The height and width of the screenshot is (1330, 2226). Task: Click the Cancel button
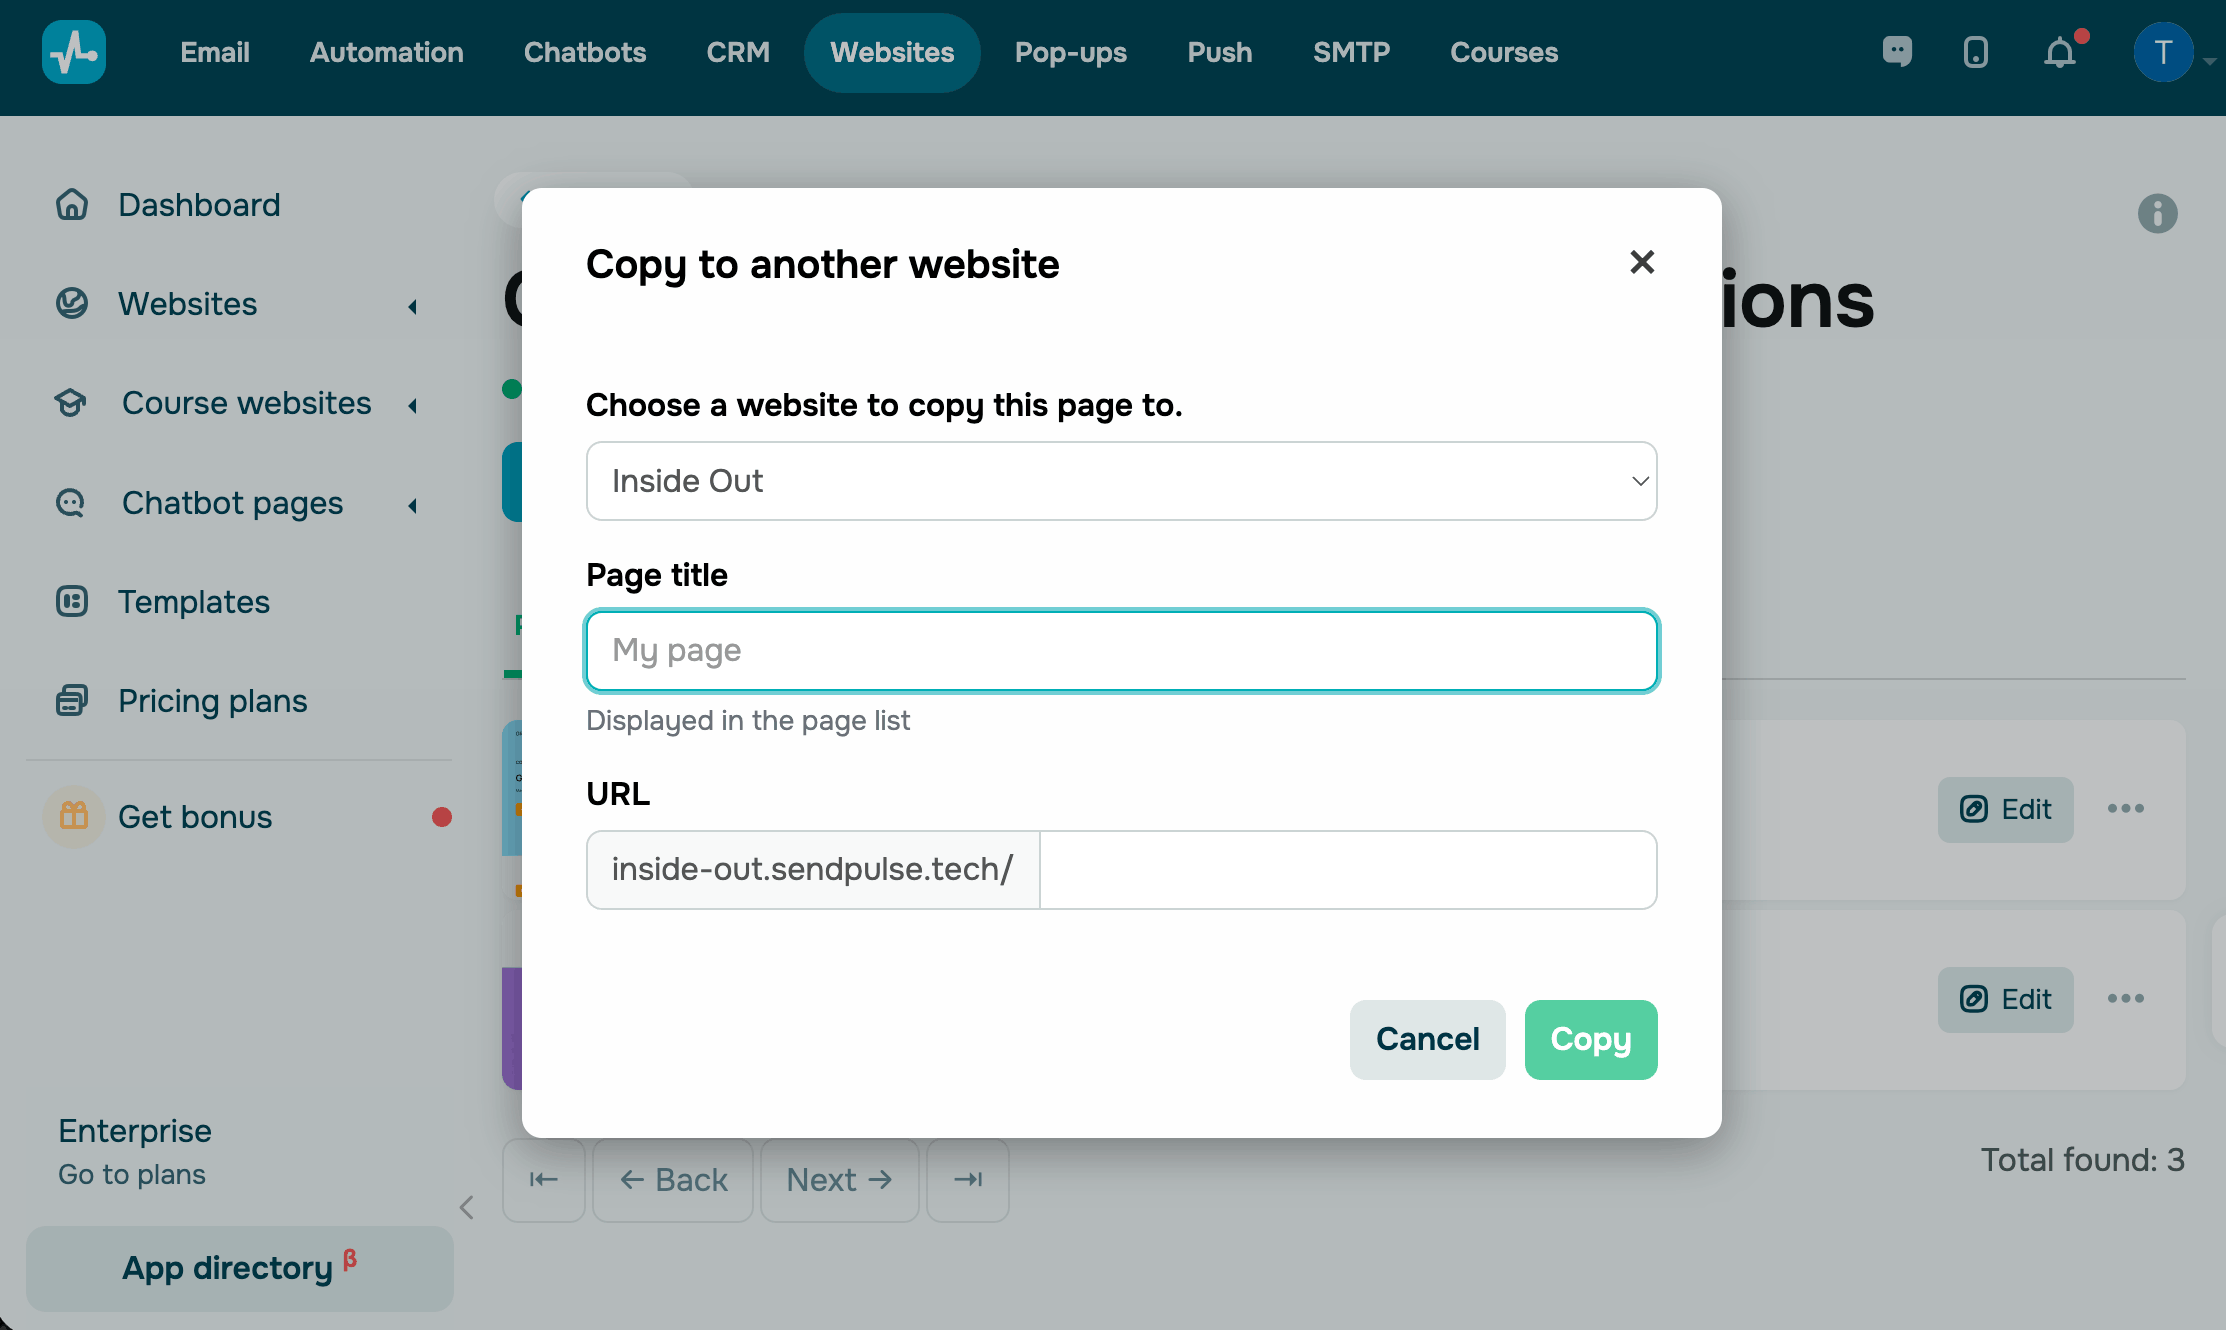coord(1427,1040)
